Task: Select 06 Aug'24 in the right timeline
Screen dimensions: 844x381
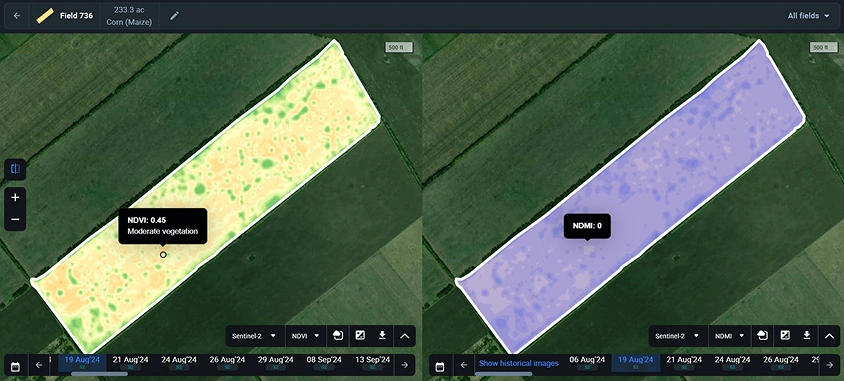Action: tap(587, 363)
